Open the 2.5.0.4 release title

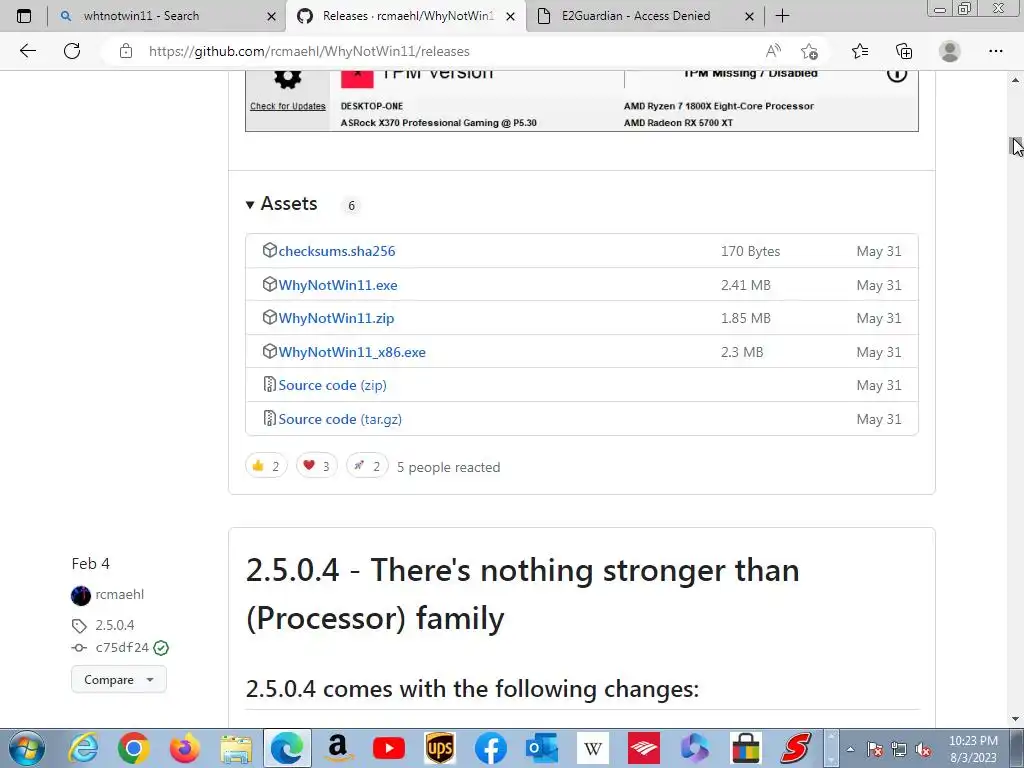point(522,594)
